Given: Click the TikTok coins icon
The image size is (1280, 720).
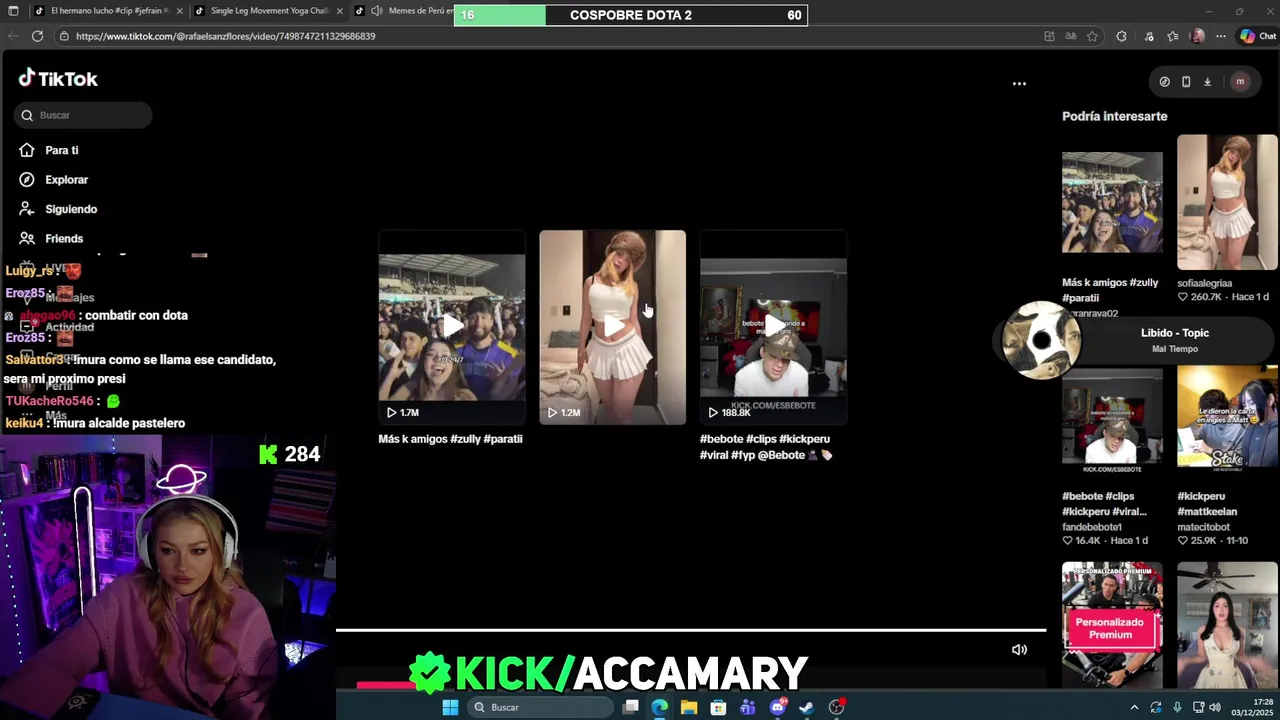Looking at the screenshot, I should [x=1164, y=82].
